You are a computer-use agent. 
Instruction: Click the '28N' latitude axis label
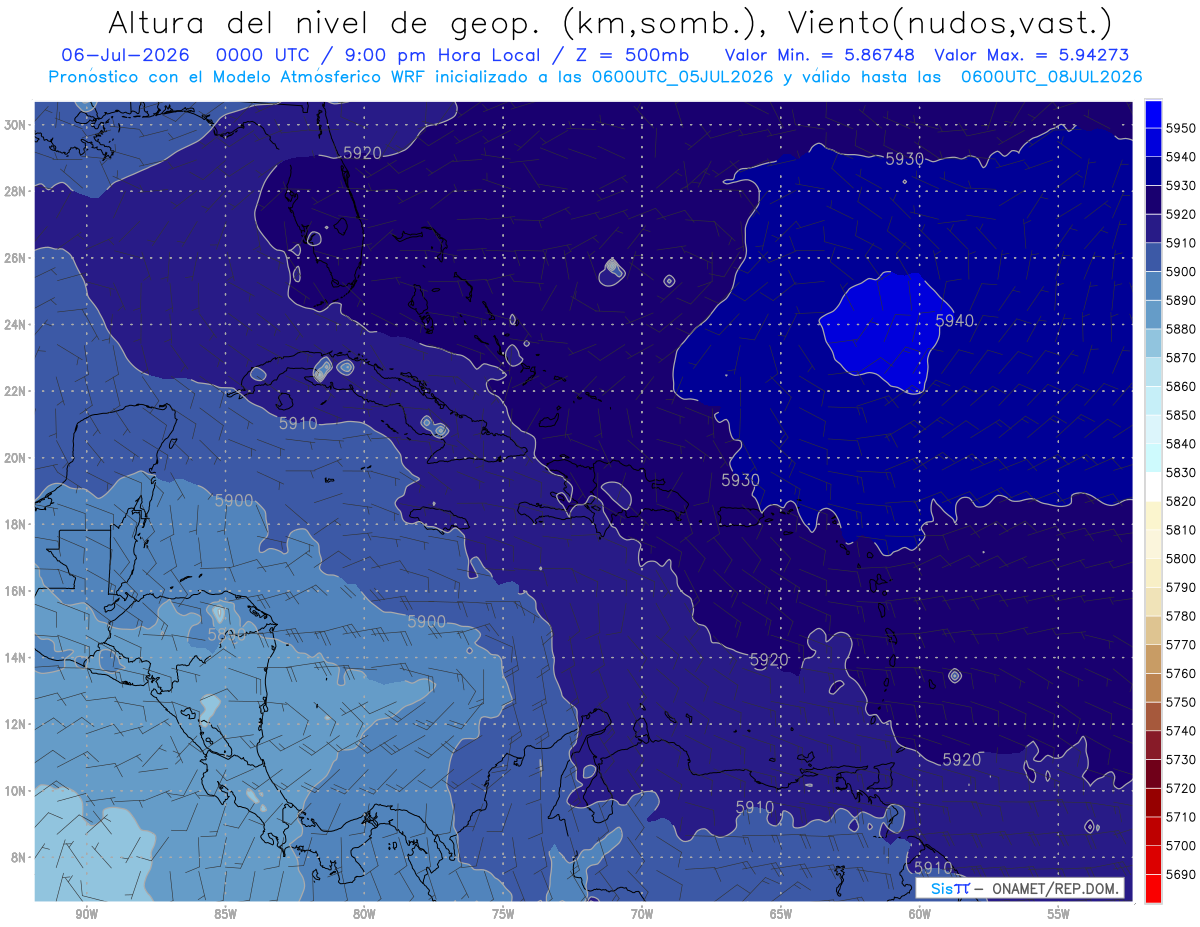(15, 190)
